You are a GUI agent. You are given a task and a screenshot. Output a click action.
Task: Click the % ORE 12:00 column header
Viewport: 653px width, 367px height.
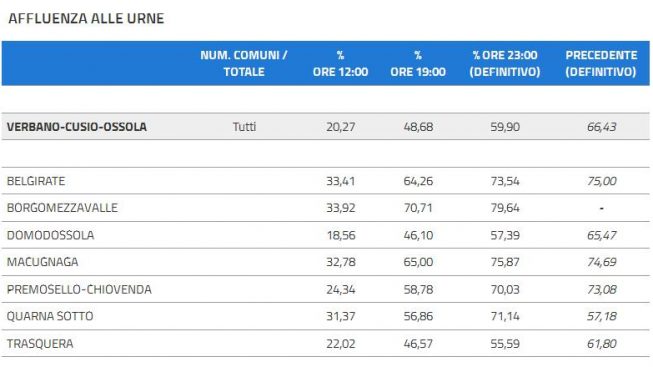[x=341, y=63]
